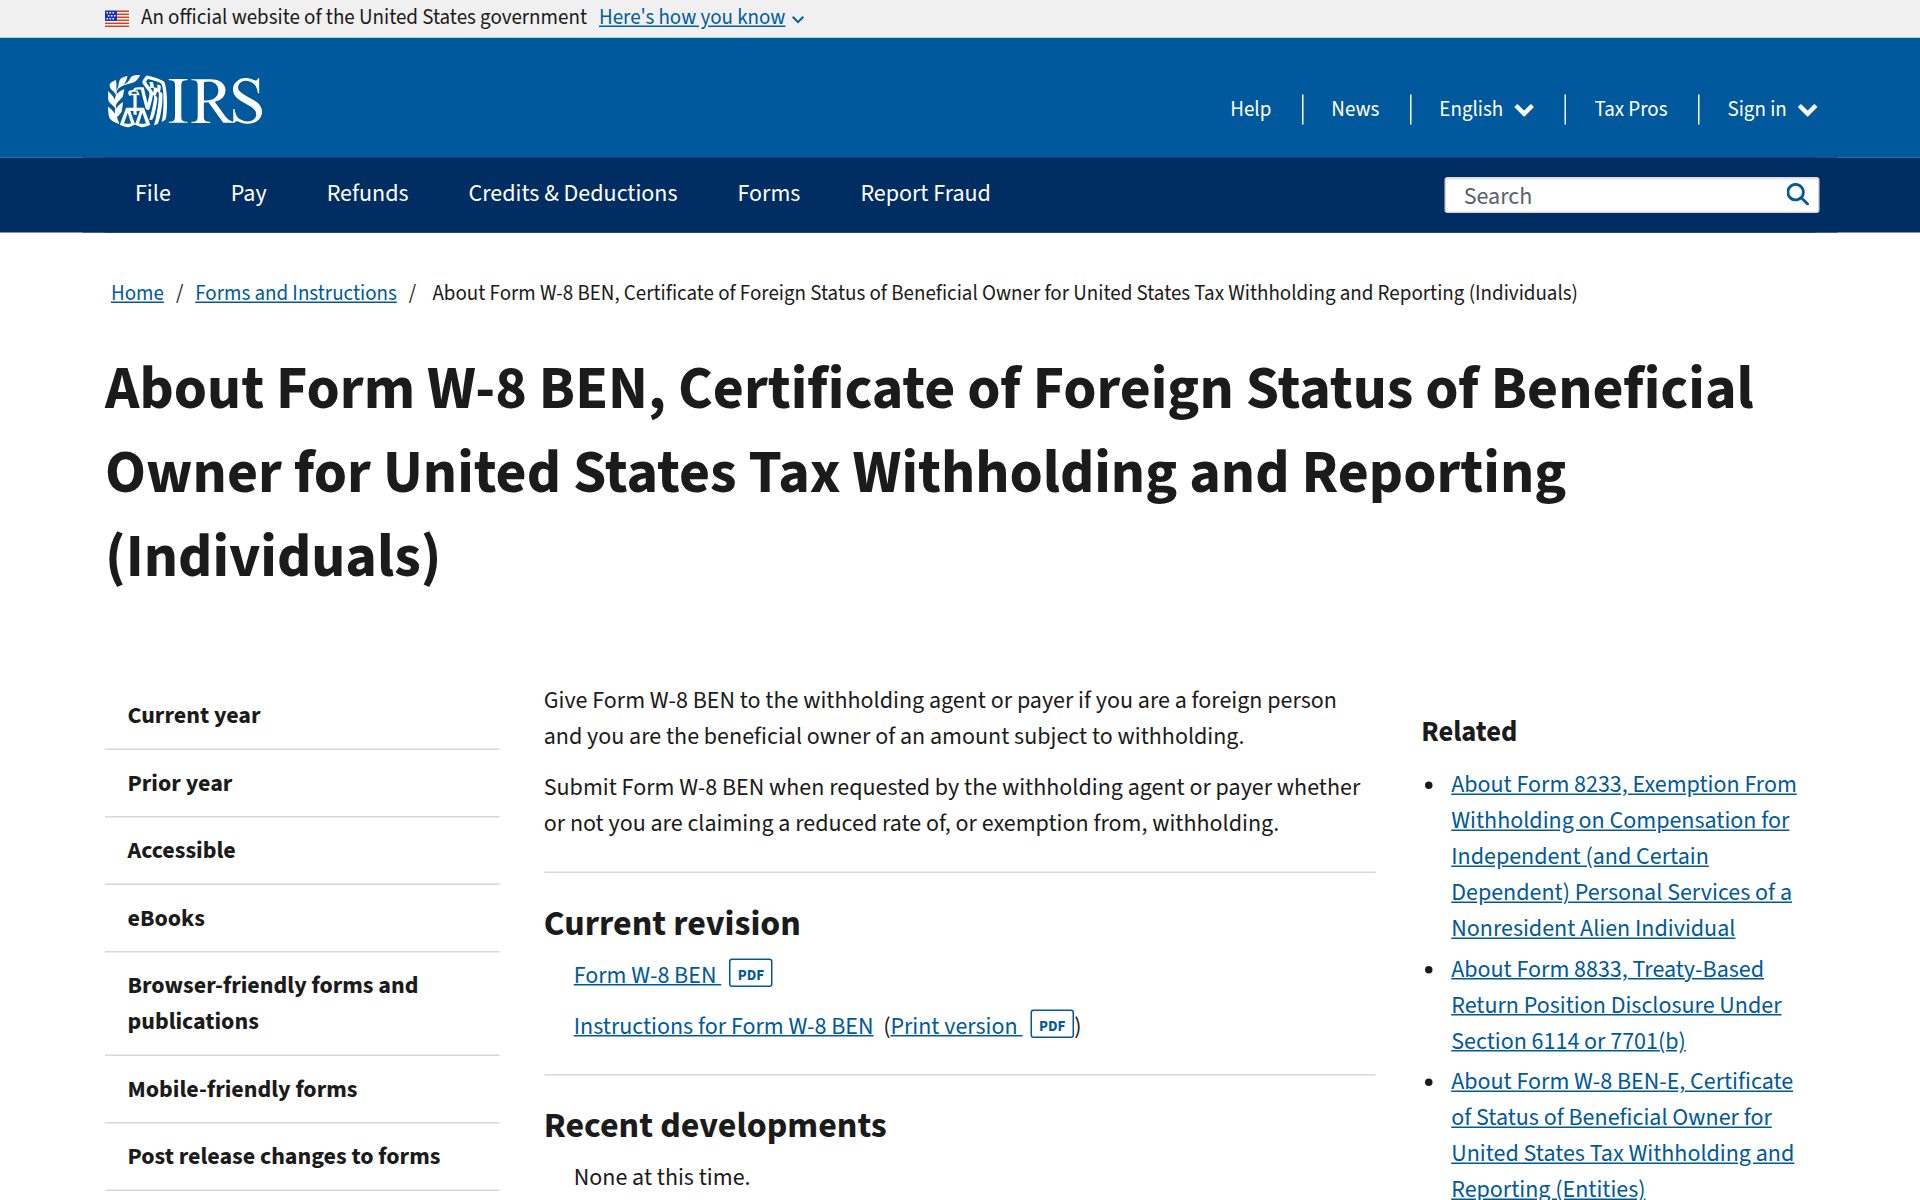Click the Help link in the header
The width and height of the screenshot is (1920, 1200).
(1250, 109)
